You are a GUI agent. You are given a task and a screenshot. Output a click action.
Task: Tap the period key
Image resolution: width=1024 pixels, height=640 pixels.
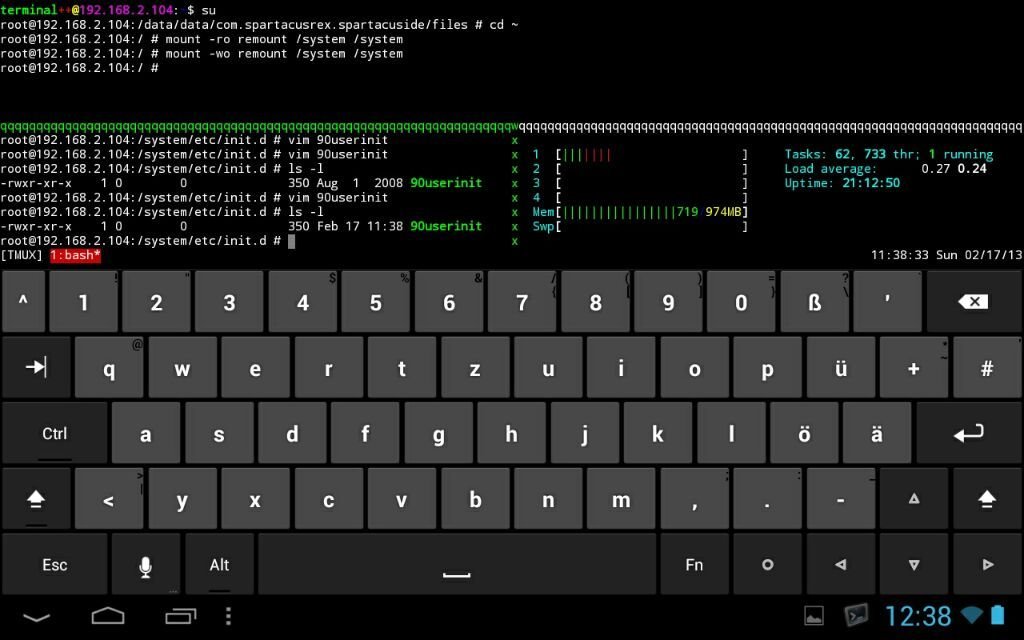[x=767, y=499]
